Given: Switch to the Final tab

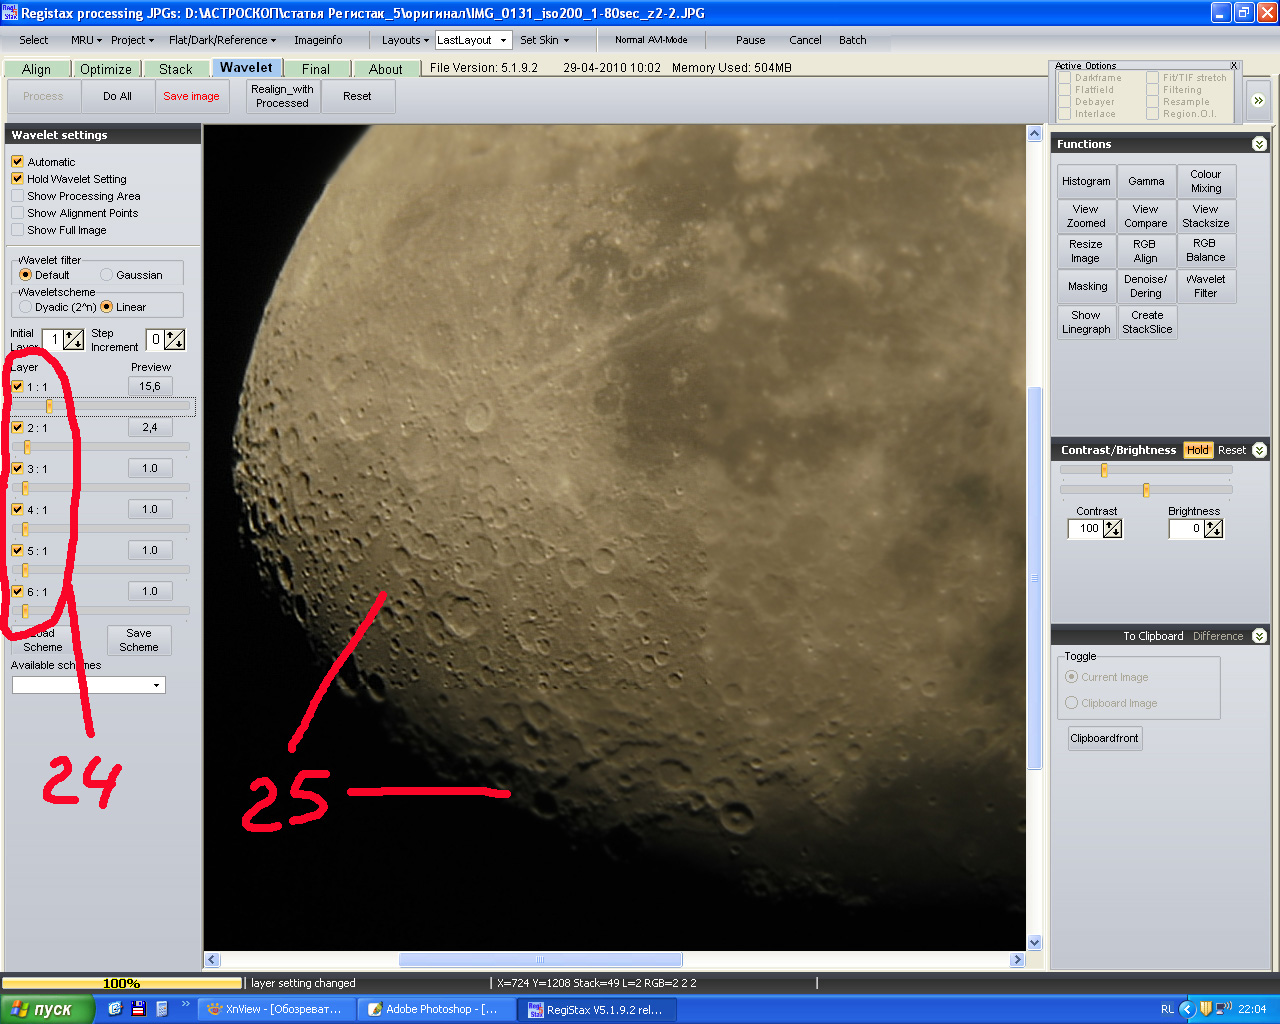Looking at the screenshot, I should pyautogui.click(x=316, y=69).
